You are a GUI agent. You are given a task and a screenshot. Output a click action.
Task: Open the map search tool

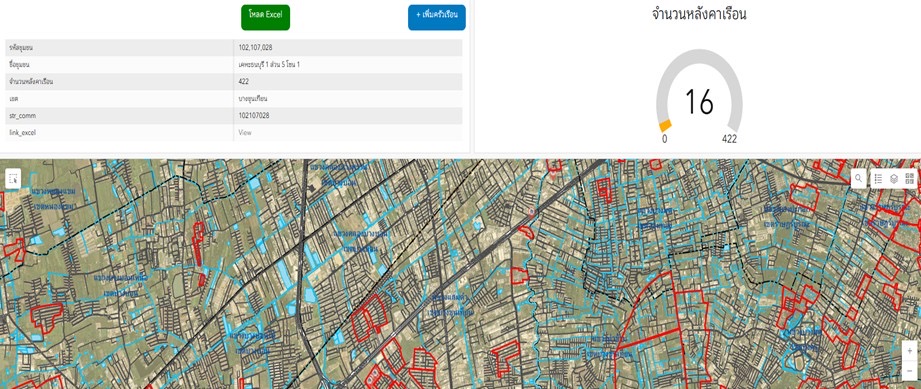tap(859, 179)
